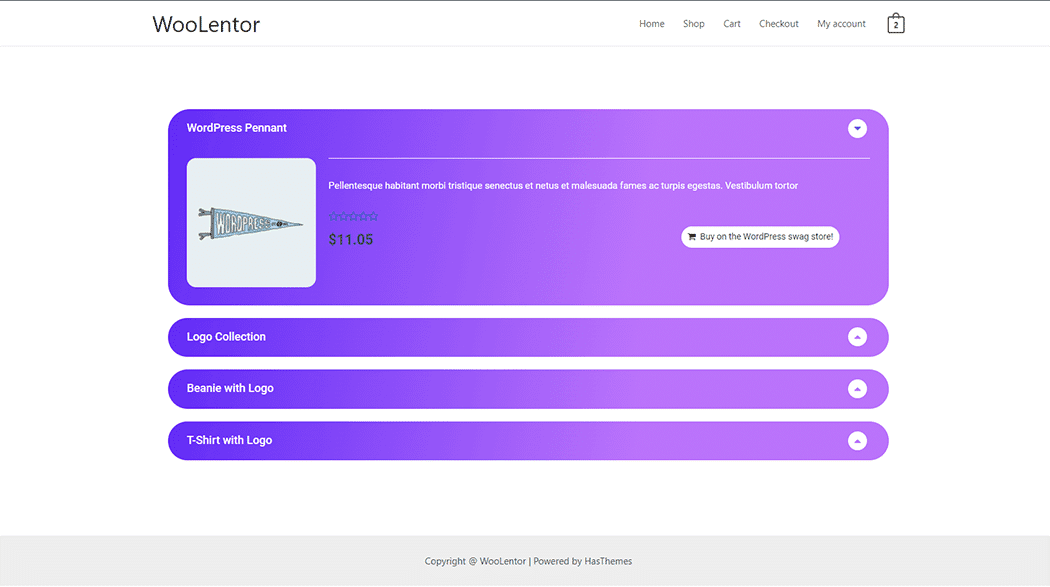
Task: Click the Buy on the WordPress swag store button
Action: [x=760, y=237]
